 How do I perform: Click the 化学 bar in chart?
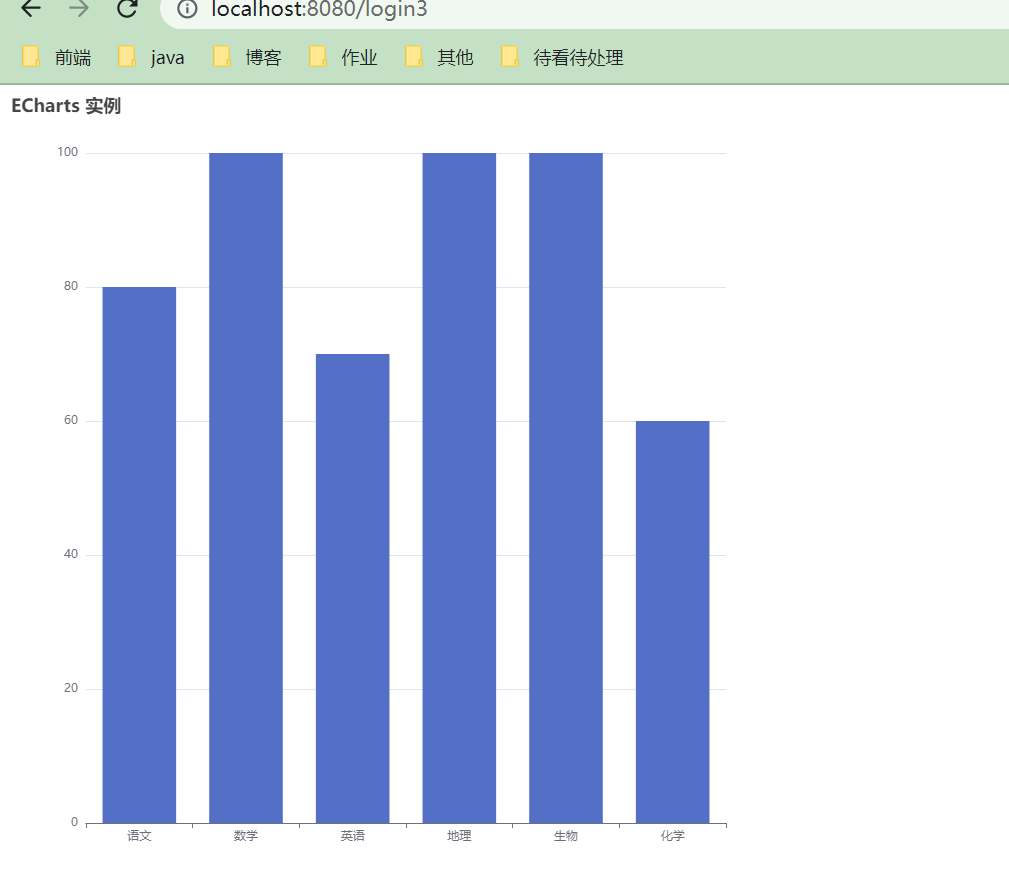click(x=672, y=622)
